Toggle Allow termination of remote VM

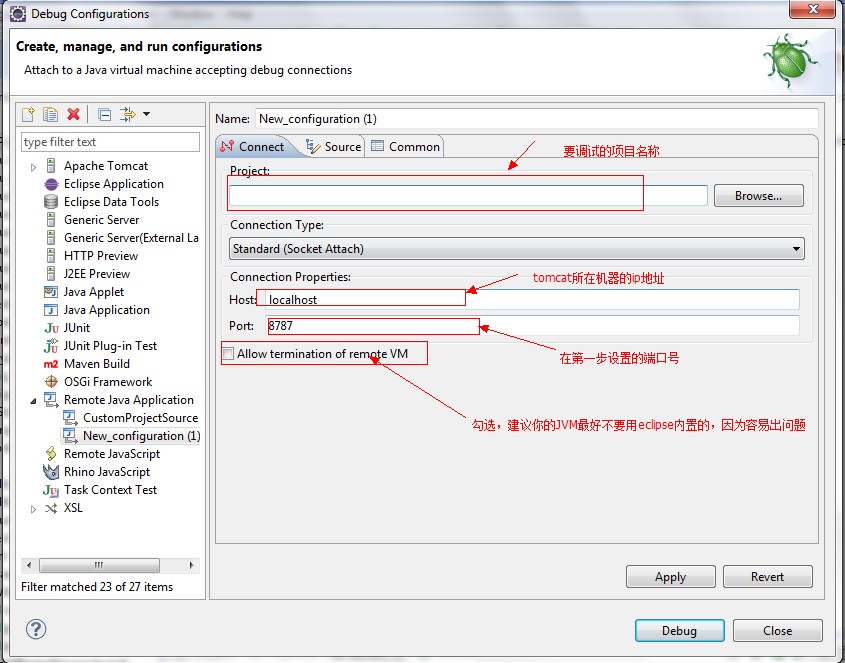pos(229,354)
